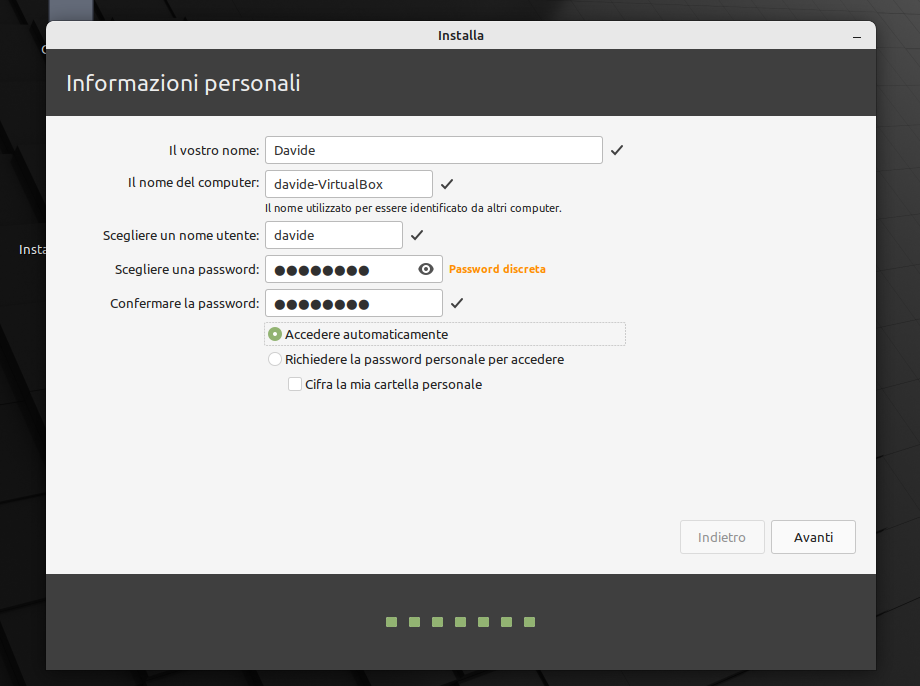Focus the Scegliere una password field
The width and height of the screenshot is (920, 686).
click(x=354, y=269)
